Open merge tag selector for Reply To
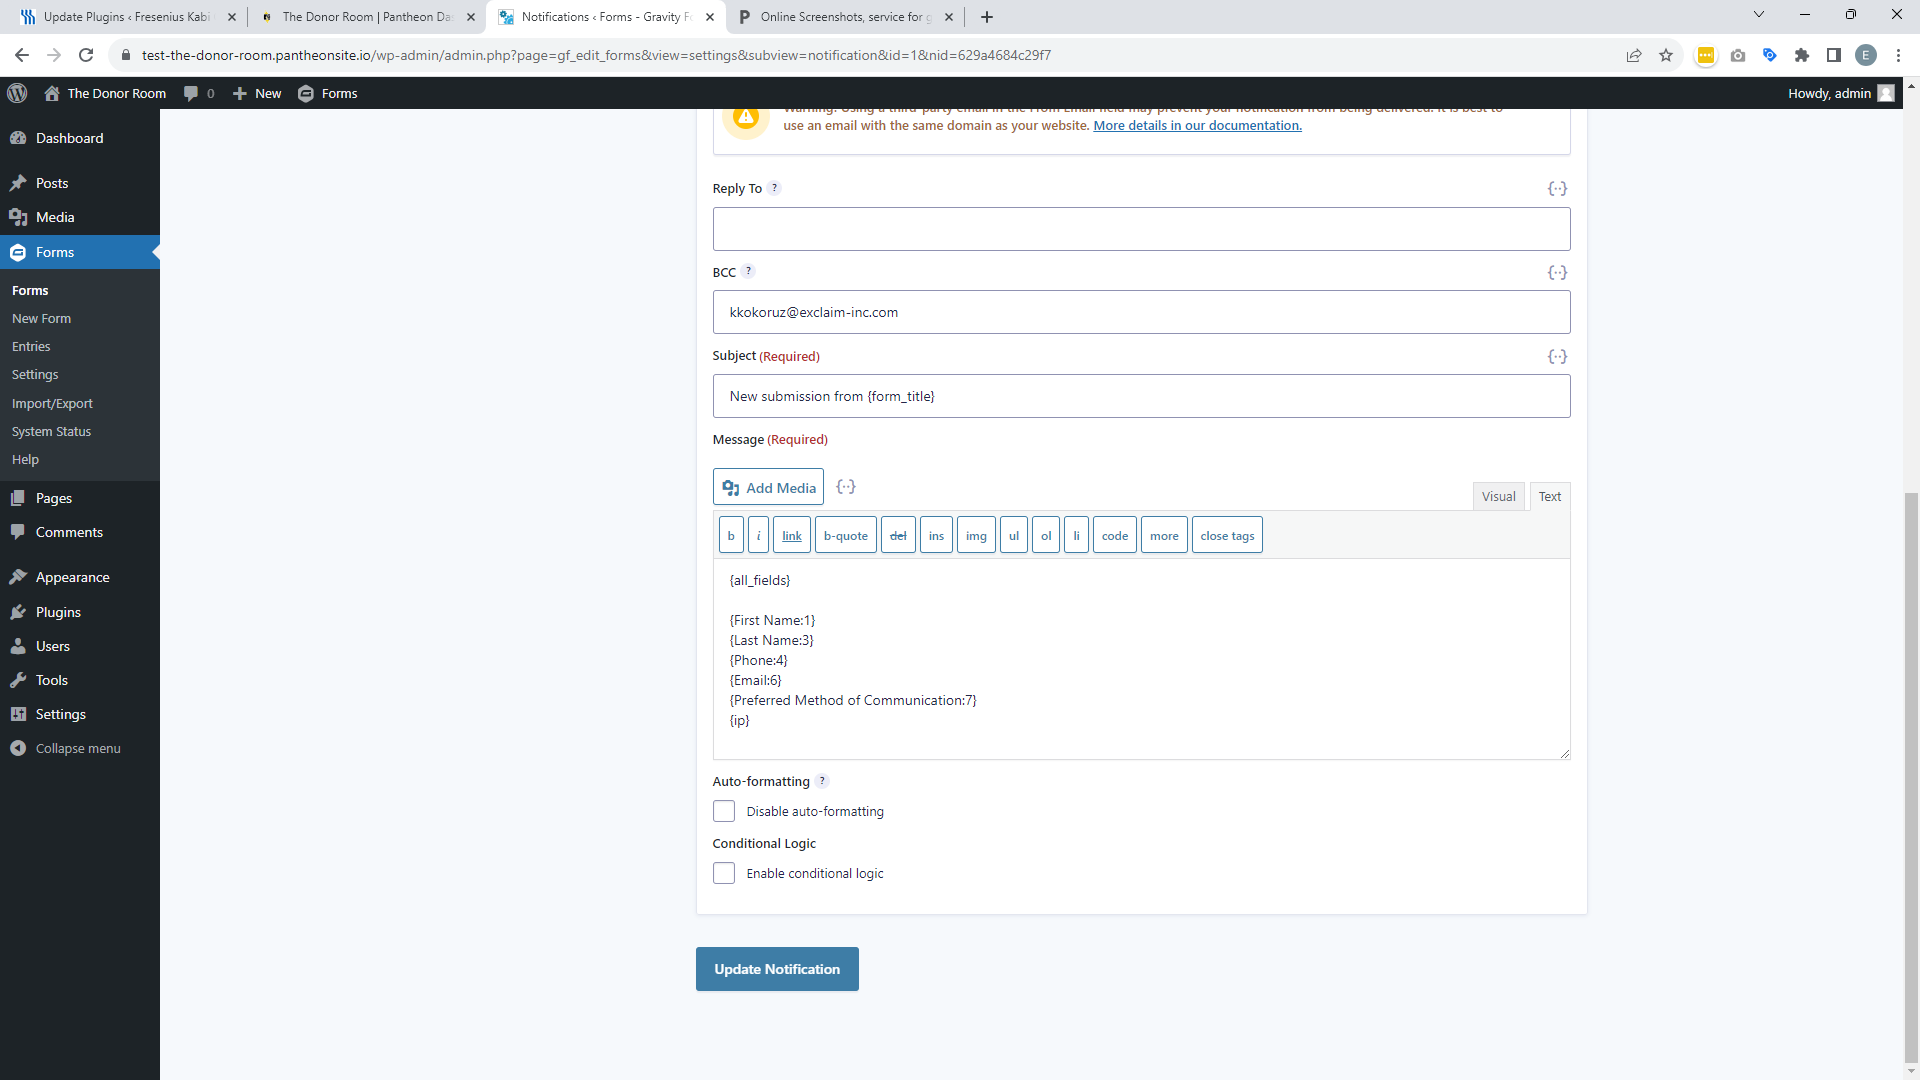Viewport: 1920px width, 1080px height. 1557,189
